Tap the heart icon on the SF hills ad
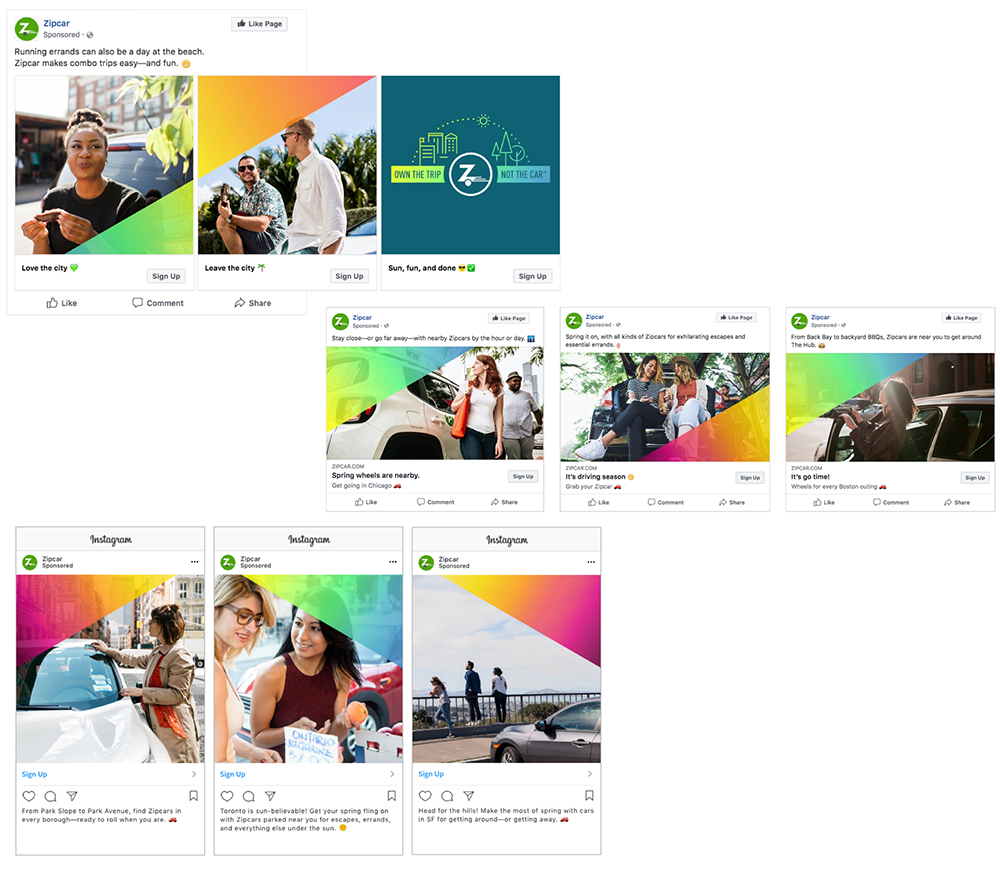 click(425, 795)
